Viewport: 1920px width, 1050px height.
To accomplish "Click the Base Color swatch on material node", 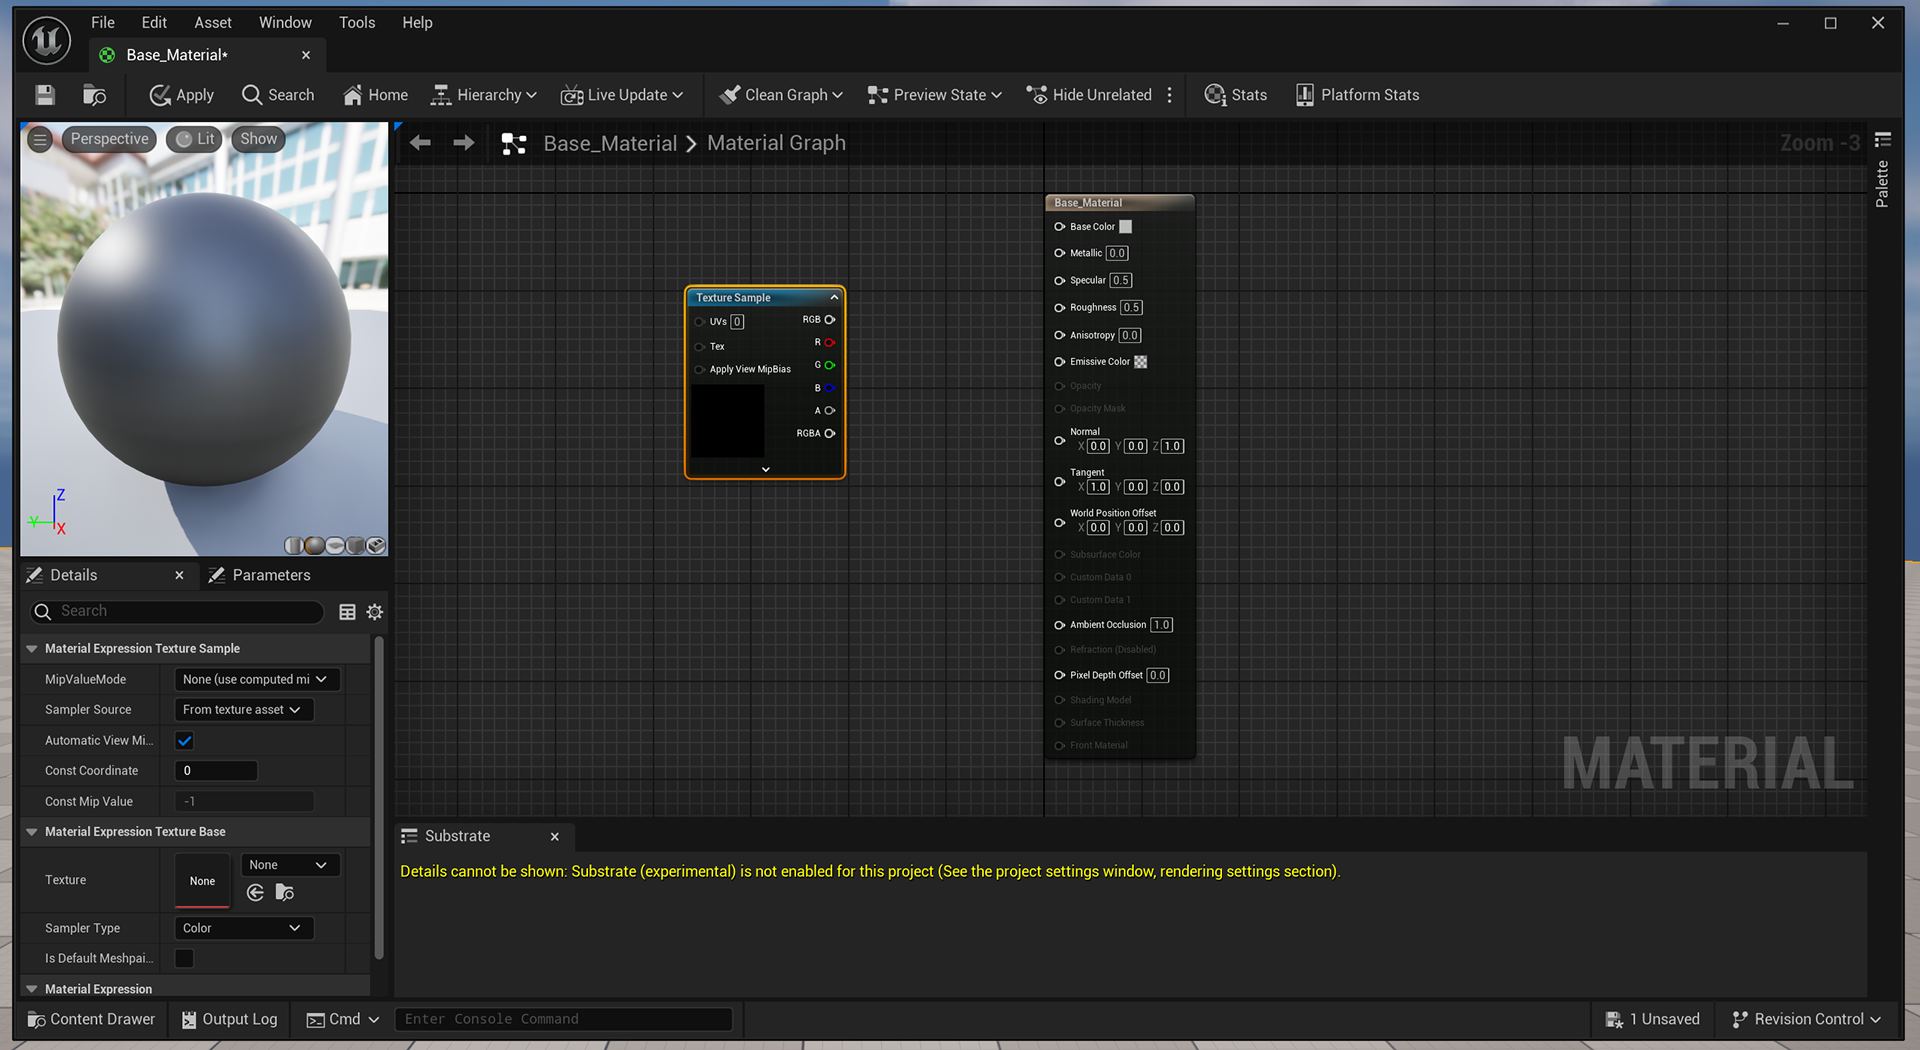I will tap(1125, 227).
